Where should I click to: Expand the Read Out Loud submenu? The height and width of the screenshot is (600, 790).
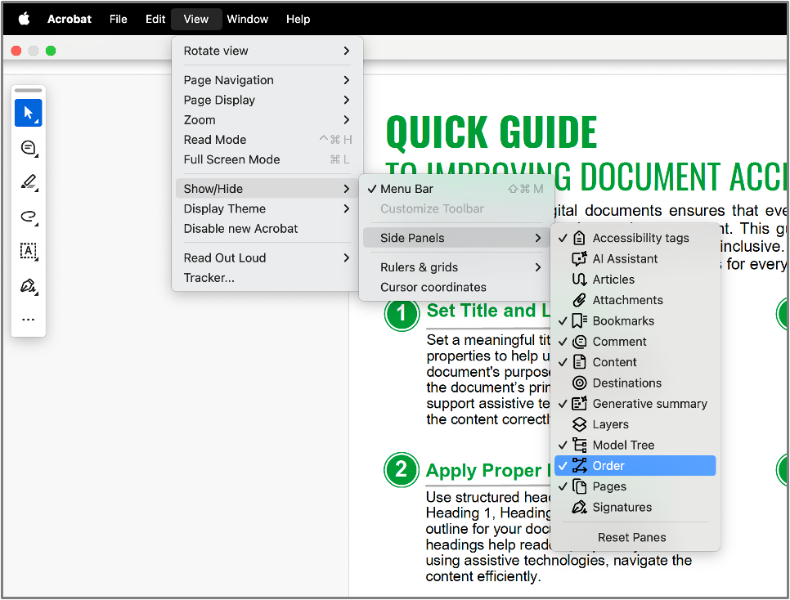coord(267,258)
